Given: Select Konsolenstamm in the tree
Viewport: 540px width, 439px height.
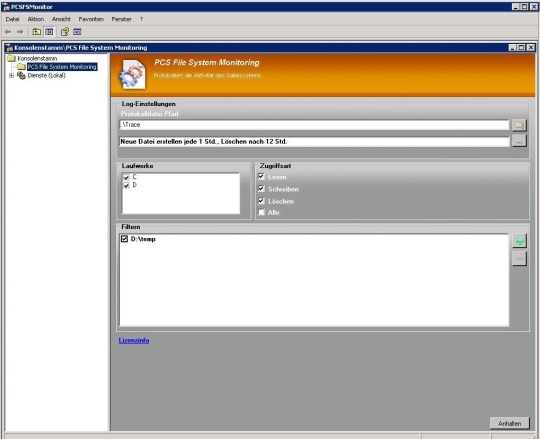Looking at the screenshot, I should coord(37,58).
